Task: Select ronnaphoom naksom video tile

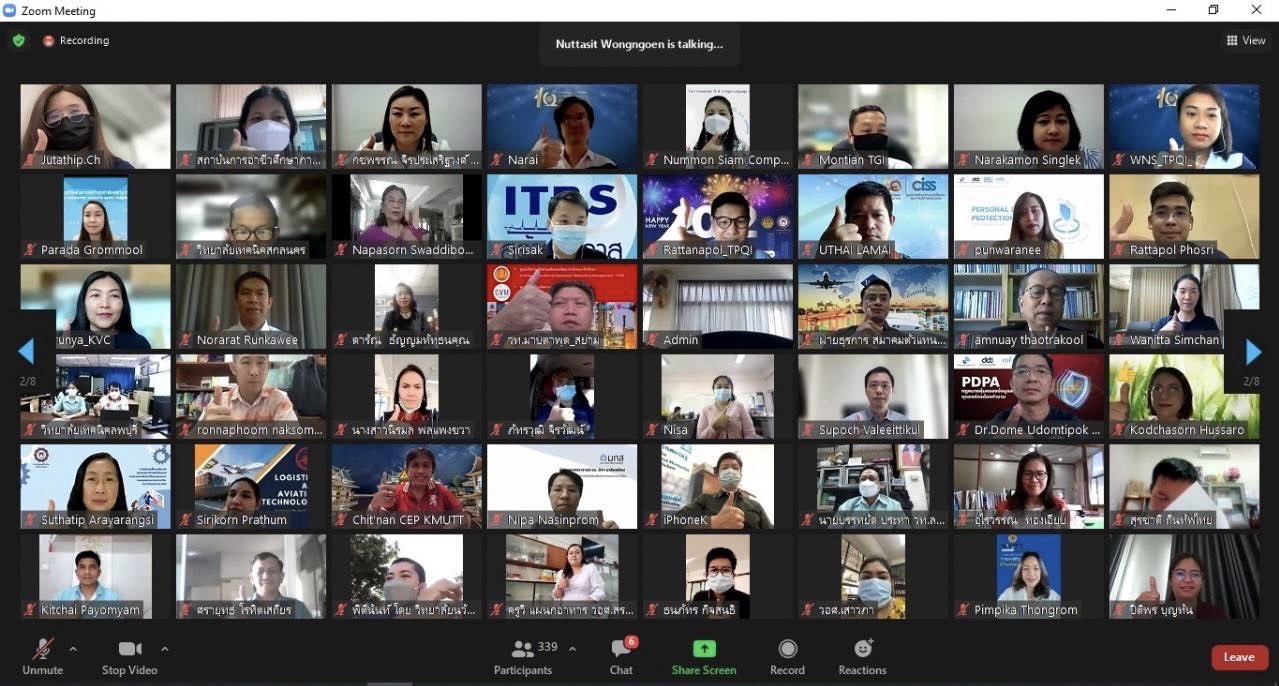Action: 251,396
